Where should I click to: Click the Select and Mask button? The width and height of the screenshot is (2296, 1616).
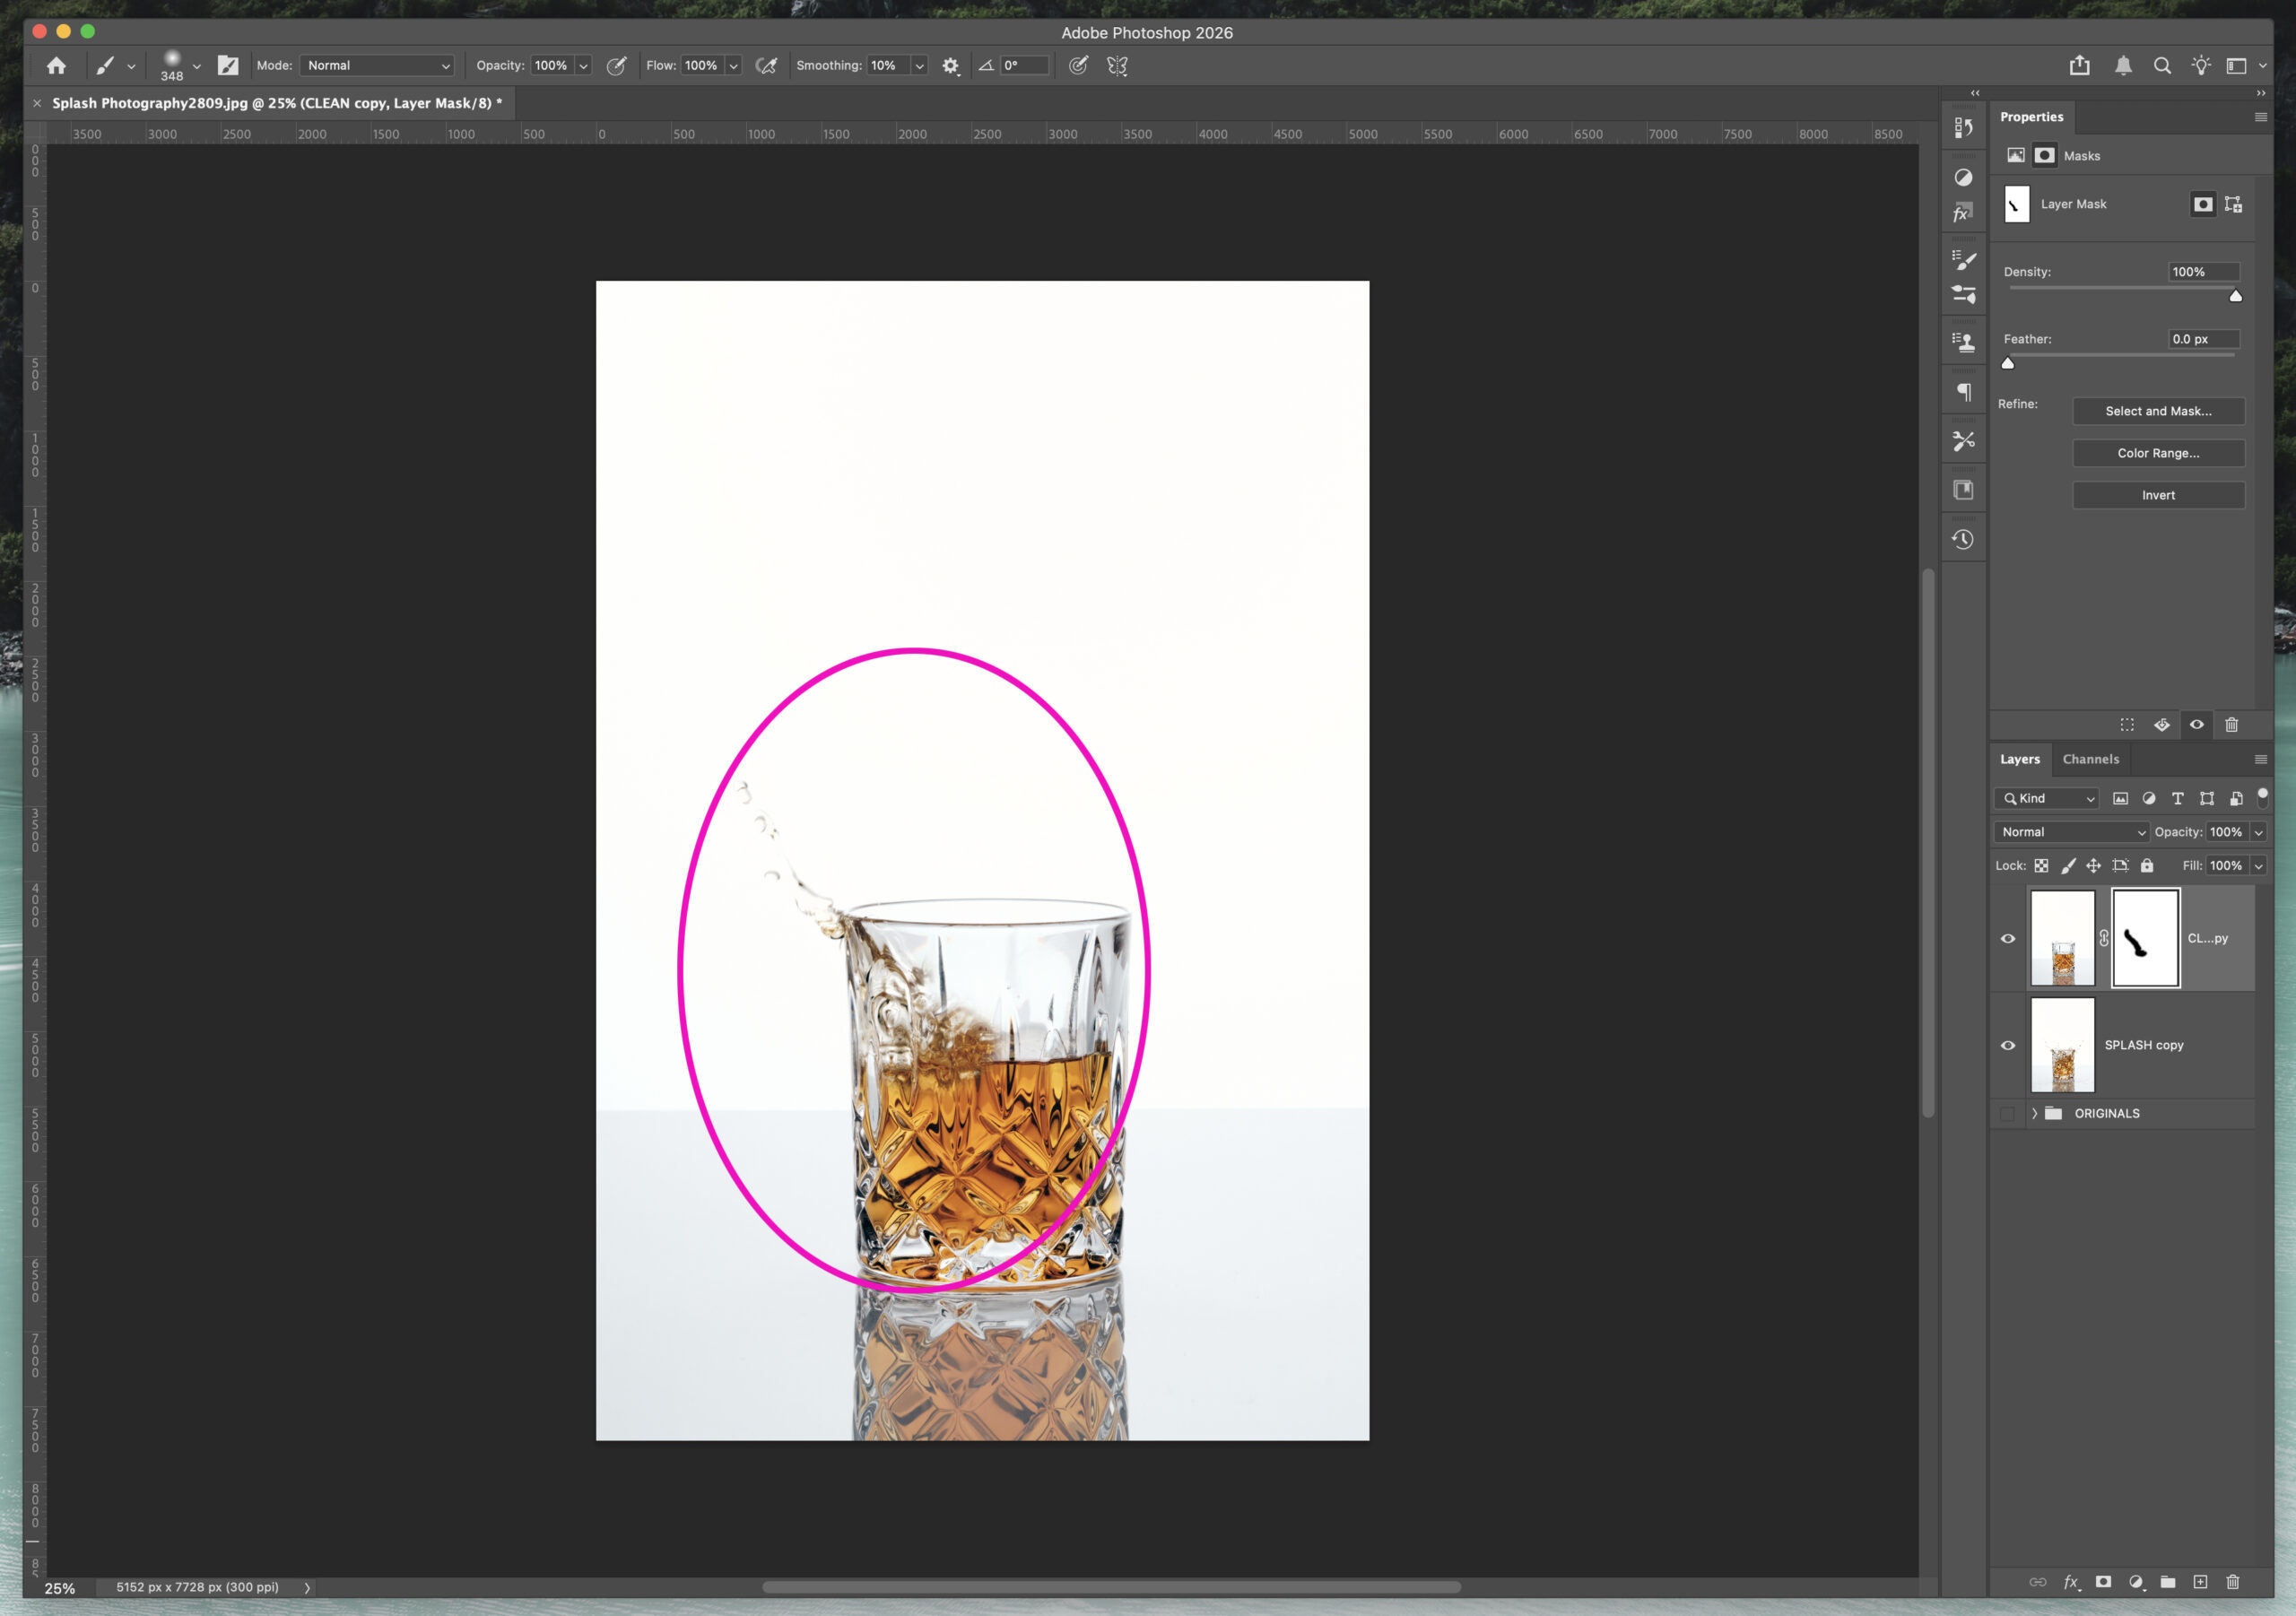coord(2158,411)
